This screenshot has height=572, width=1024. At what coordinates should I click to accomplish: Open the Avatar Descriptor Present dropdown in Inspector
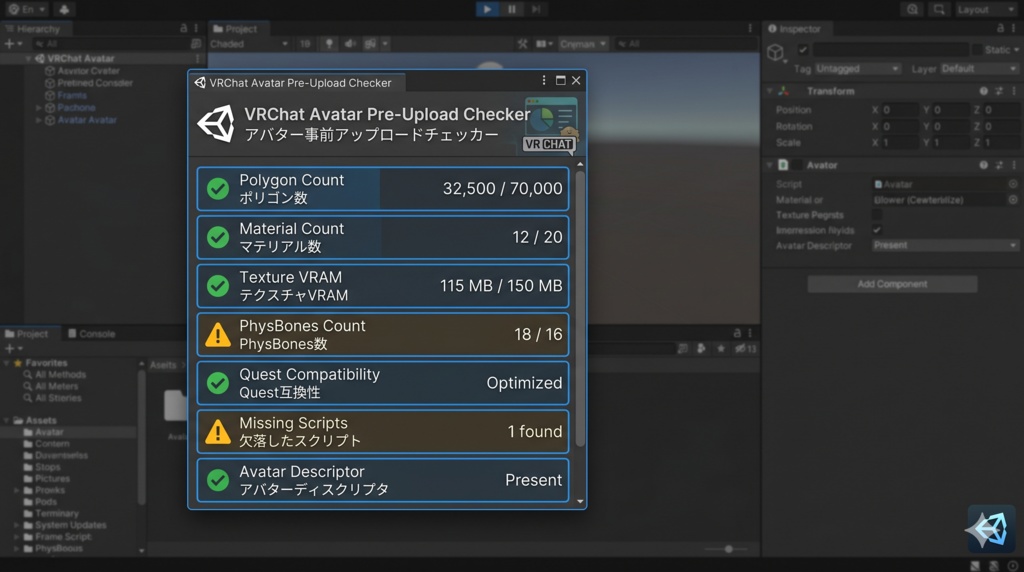(945, 246)
